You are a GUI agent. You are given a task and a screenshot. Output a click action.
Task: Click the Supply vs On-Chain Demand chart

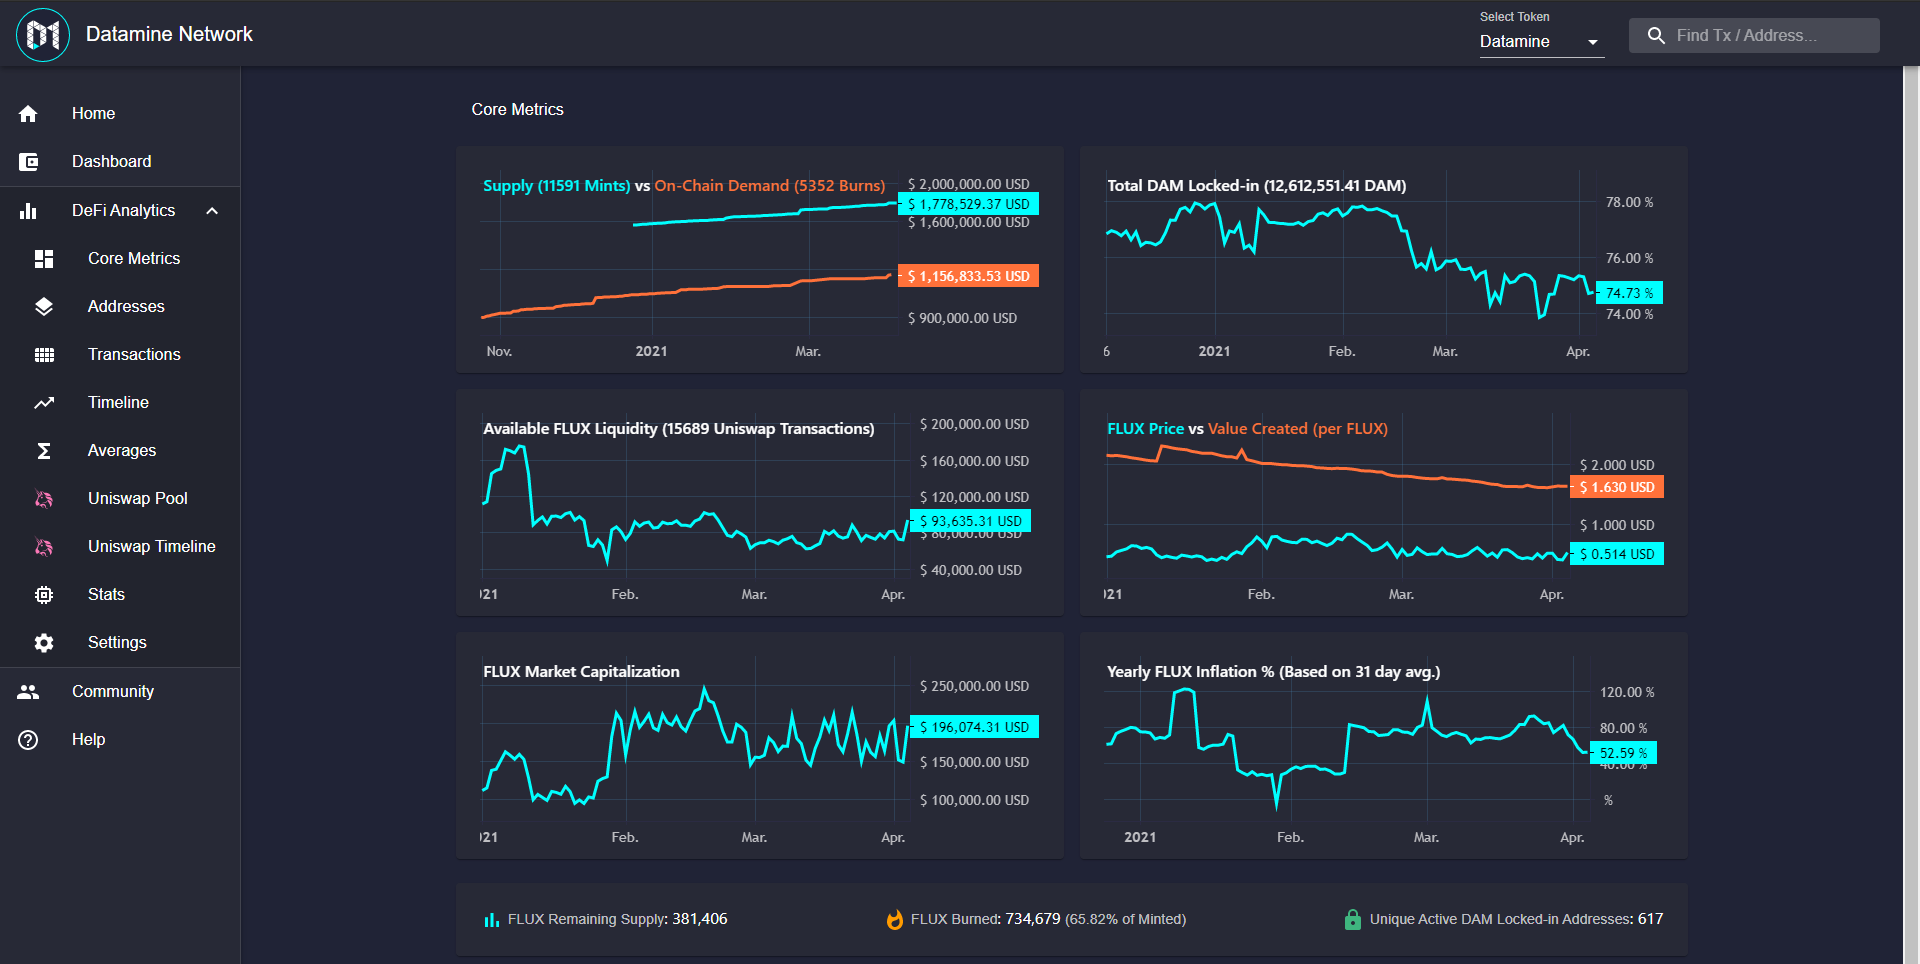[759, 260]
